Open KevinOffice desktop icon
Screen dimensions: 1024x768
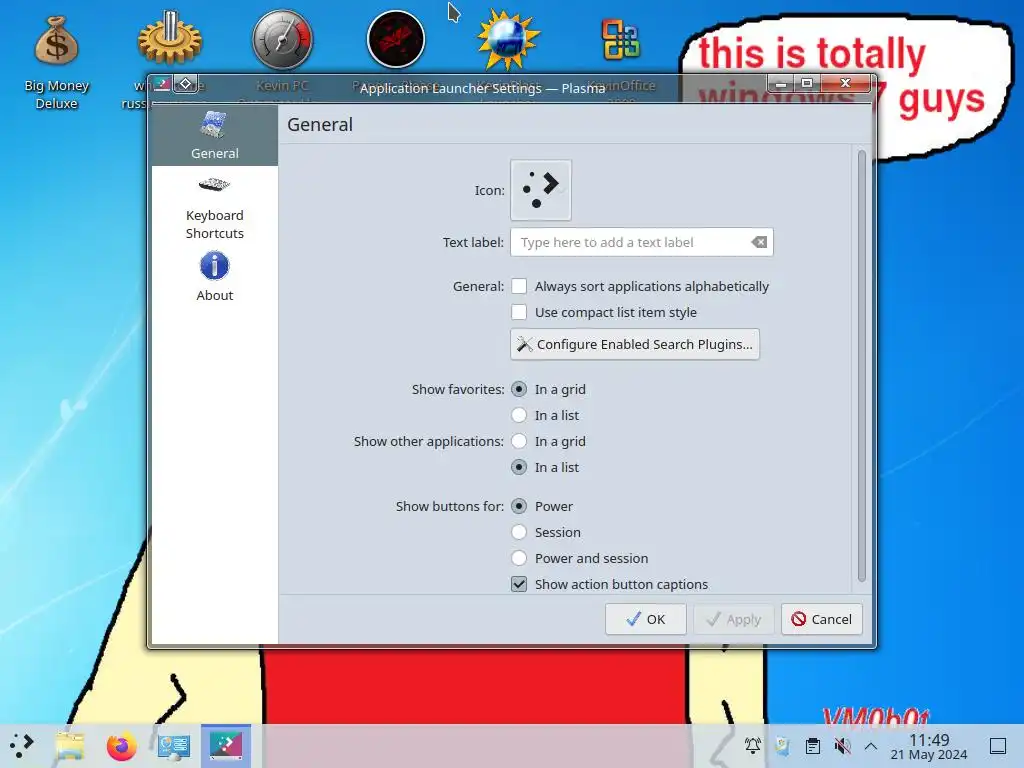click(x=621, y=39)
